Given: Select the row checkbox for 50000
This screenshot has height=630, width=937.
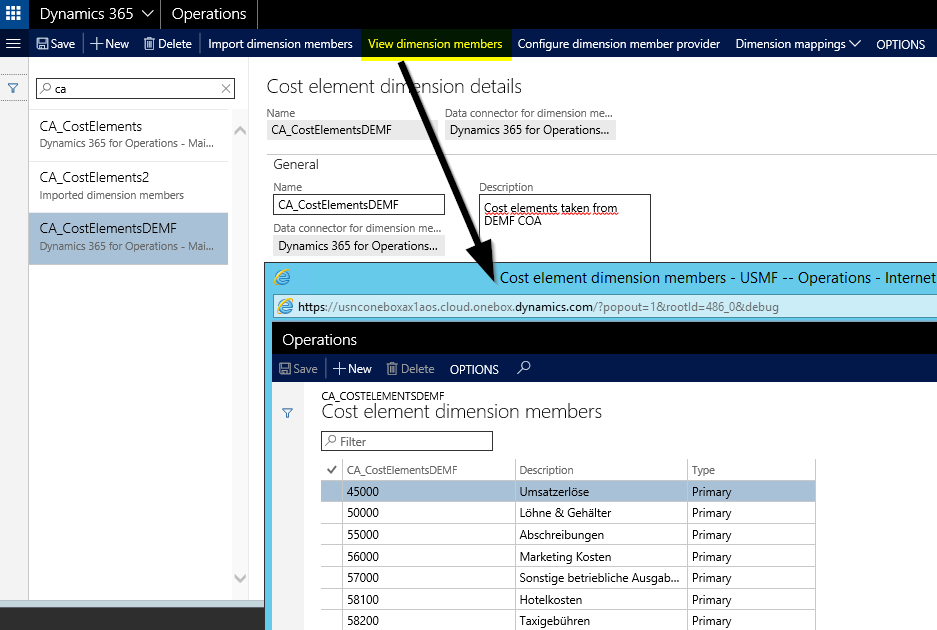Looking at the screenshot, I should click(332, 513).
